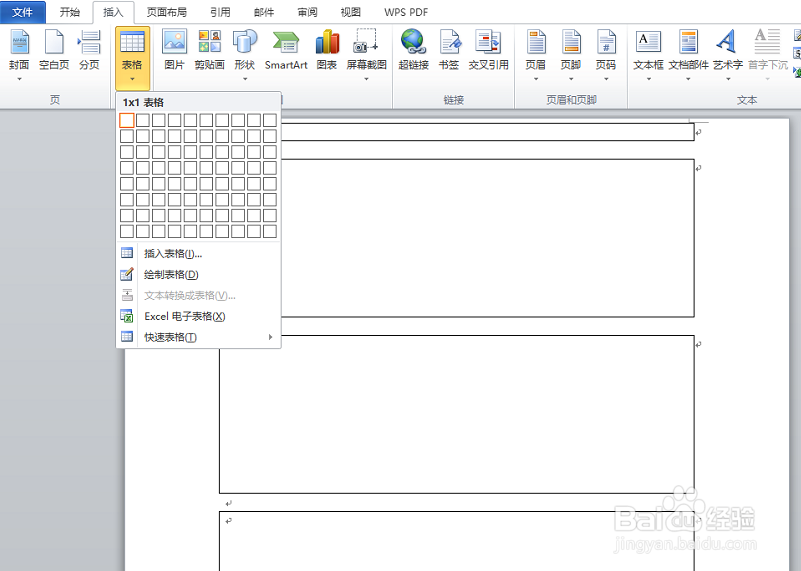Add a 书签 bookmark
Viewport: 801px width, 571px height.
pos(449,49)
